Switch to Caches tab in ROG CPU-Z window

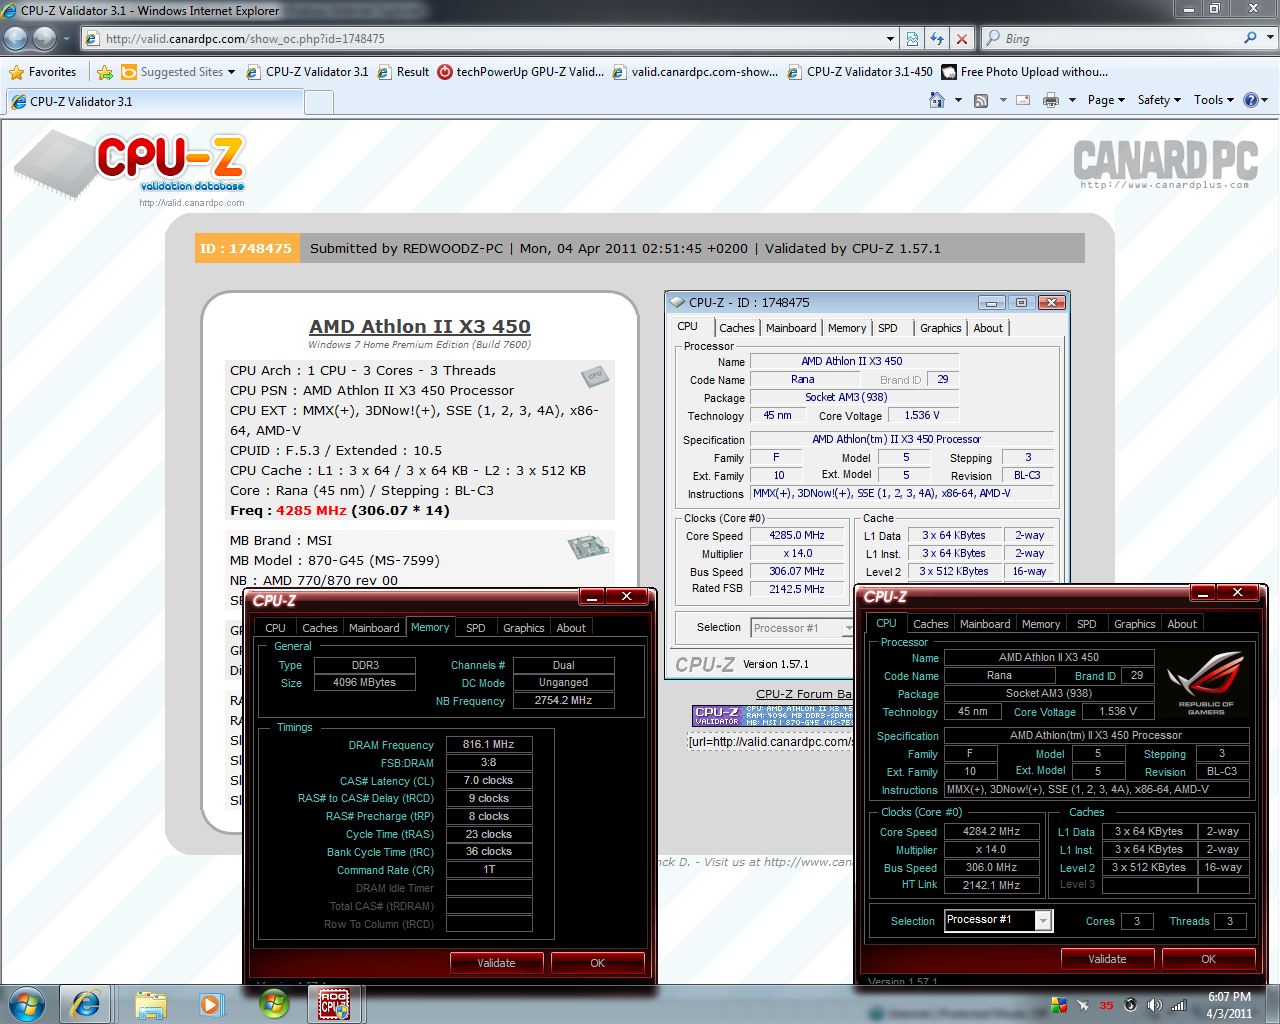tap(930, 624)
